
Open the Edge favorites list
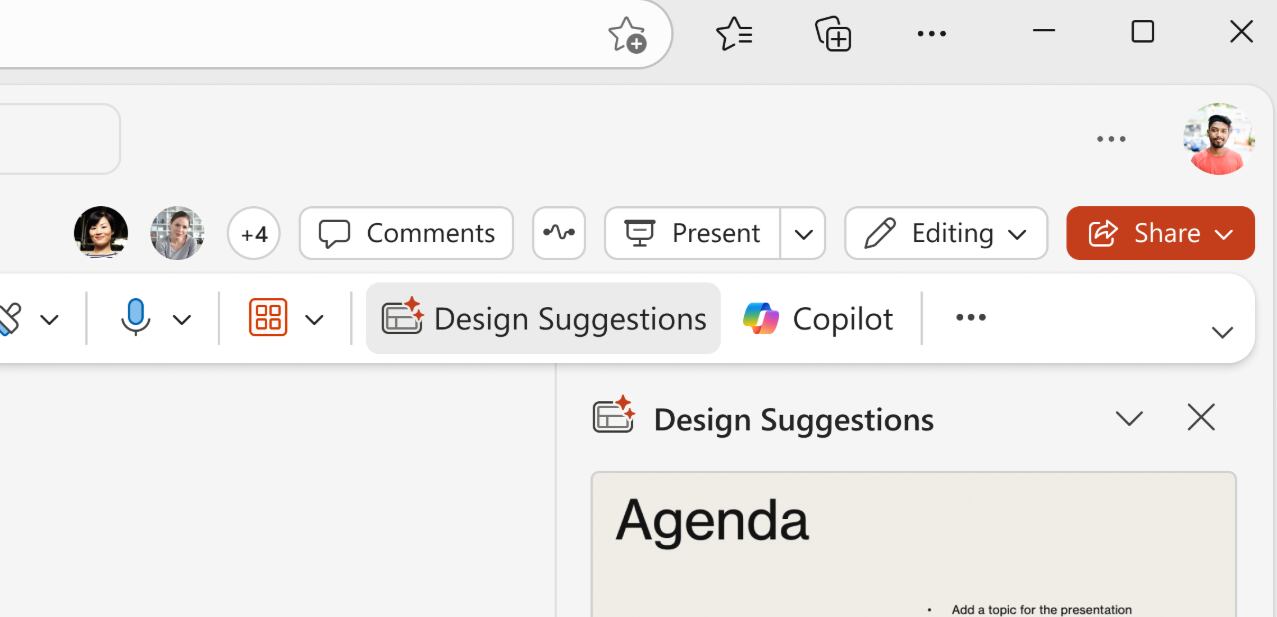(735, 33)
